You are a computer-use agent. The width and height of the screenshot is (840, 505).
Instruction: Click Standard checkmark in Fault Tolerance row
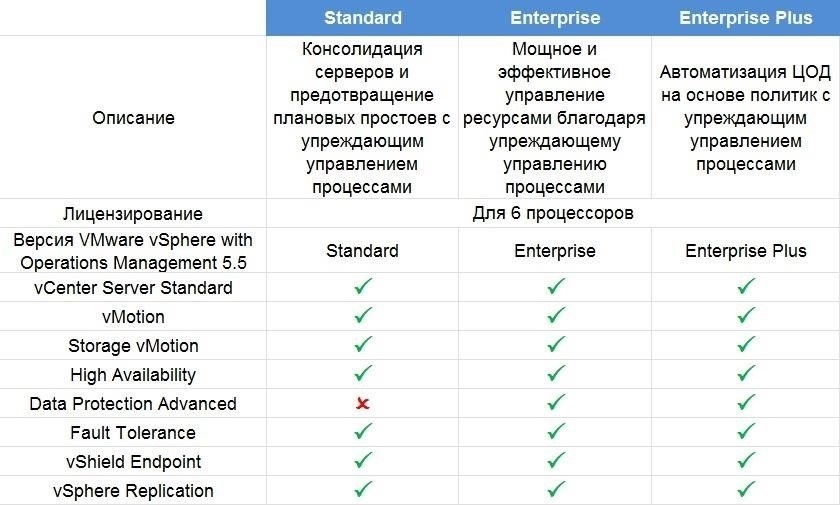click(363, 432)
